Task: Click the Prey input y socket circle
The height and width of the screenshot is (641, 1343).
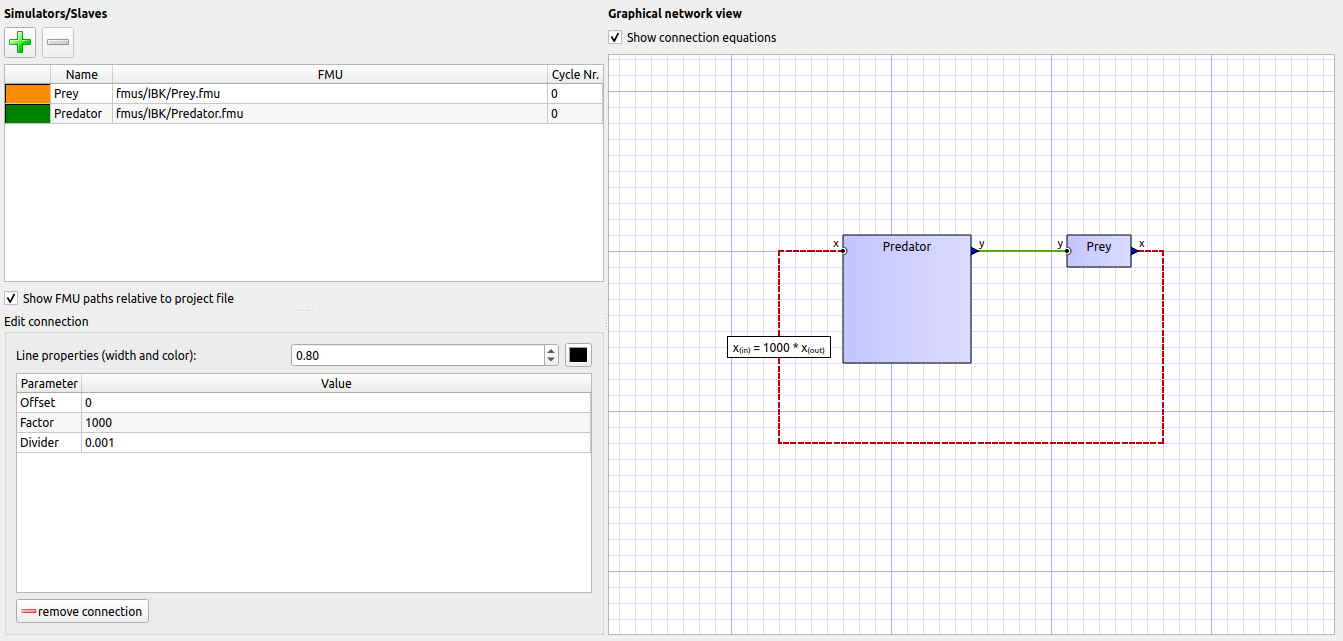Action: pos(1067,251)
